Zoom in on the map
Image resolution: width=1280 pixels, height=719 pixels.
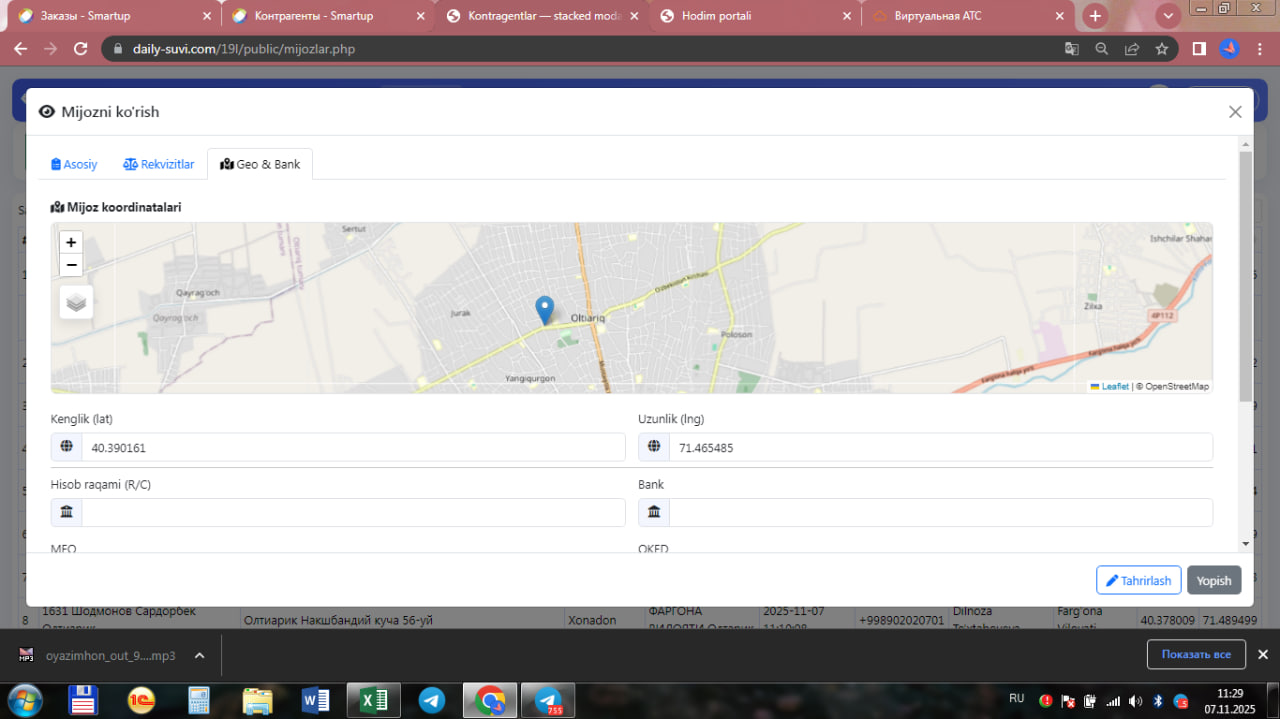71,243
